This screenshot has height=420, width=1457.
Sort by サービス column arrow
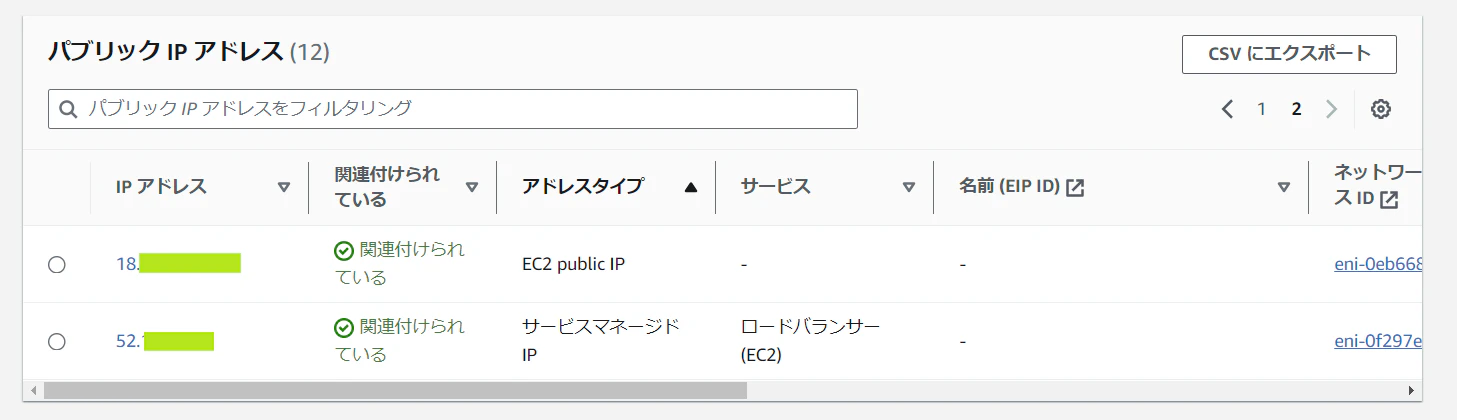(909, 187)
